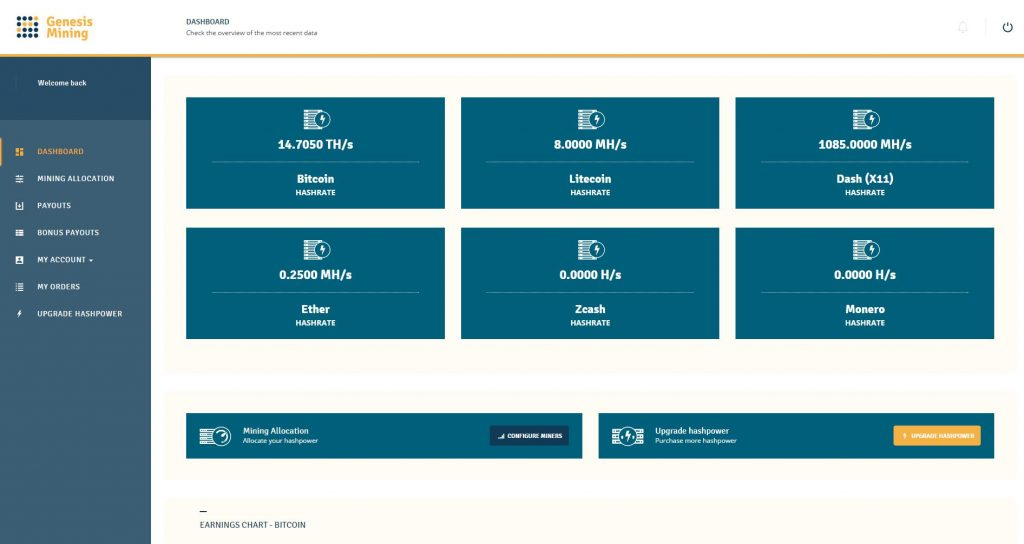
Task: Click the 0.2500 MH/s value
Action: click(x=315, y=275)
